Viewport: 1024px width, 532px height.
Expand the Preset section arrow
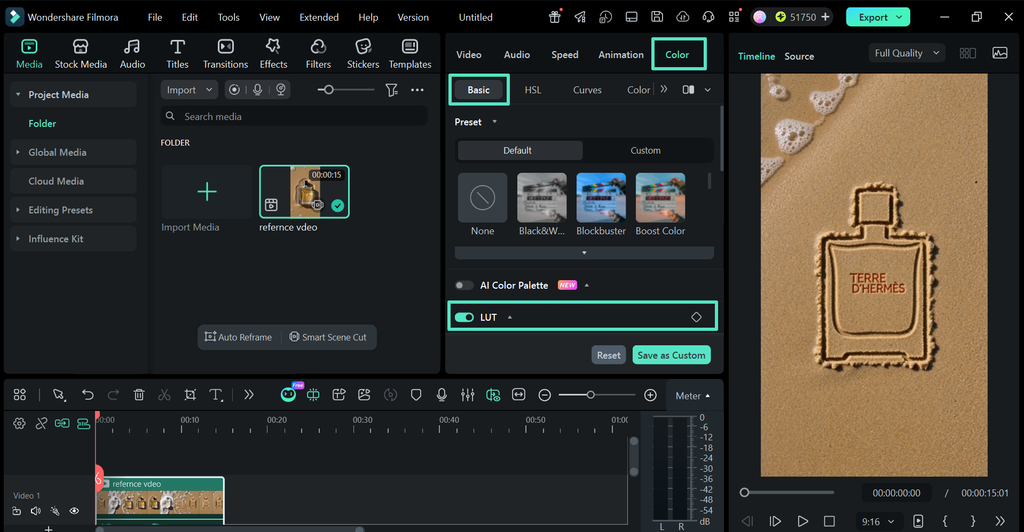494,122
